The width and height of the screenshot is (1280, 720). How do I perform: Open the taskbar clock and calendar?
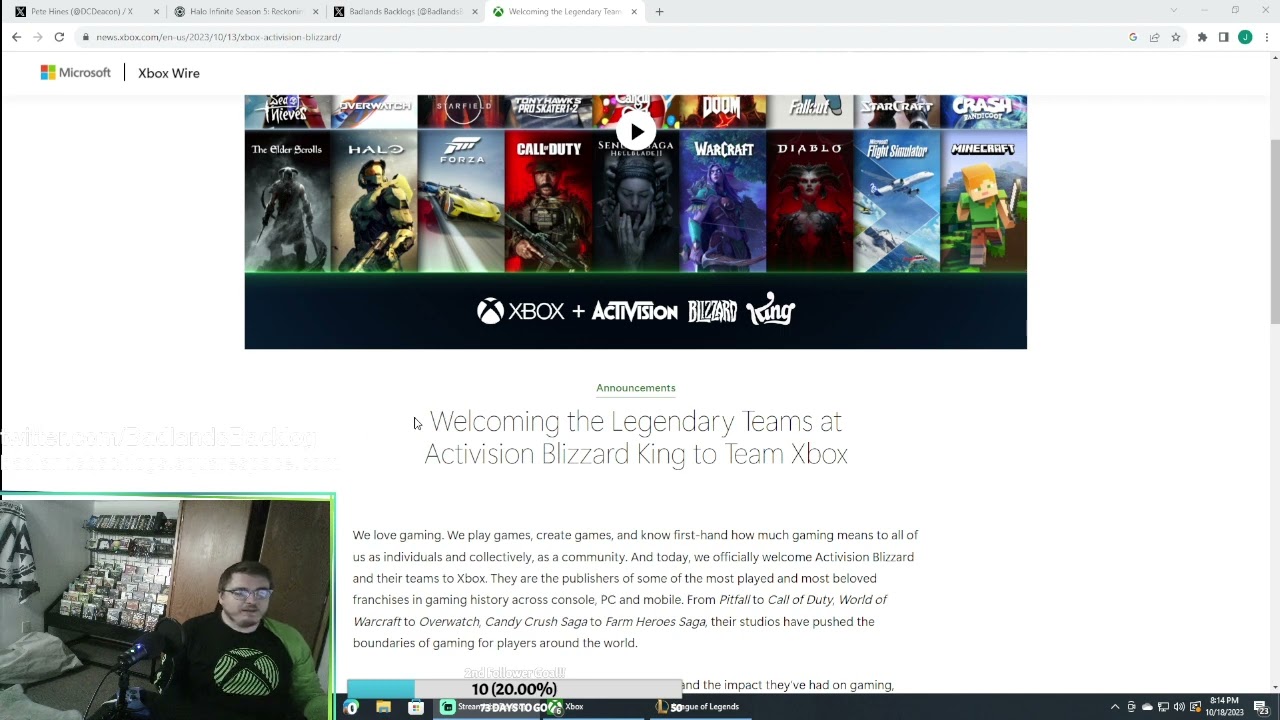click(x=1224, y=707)
